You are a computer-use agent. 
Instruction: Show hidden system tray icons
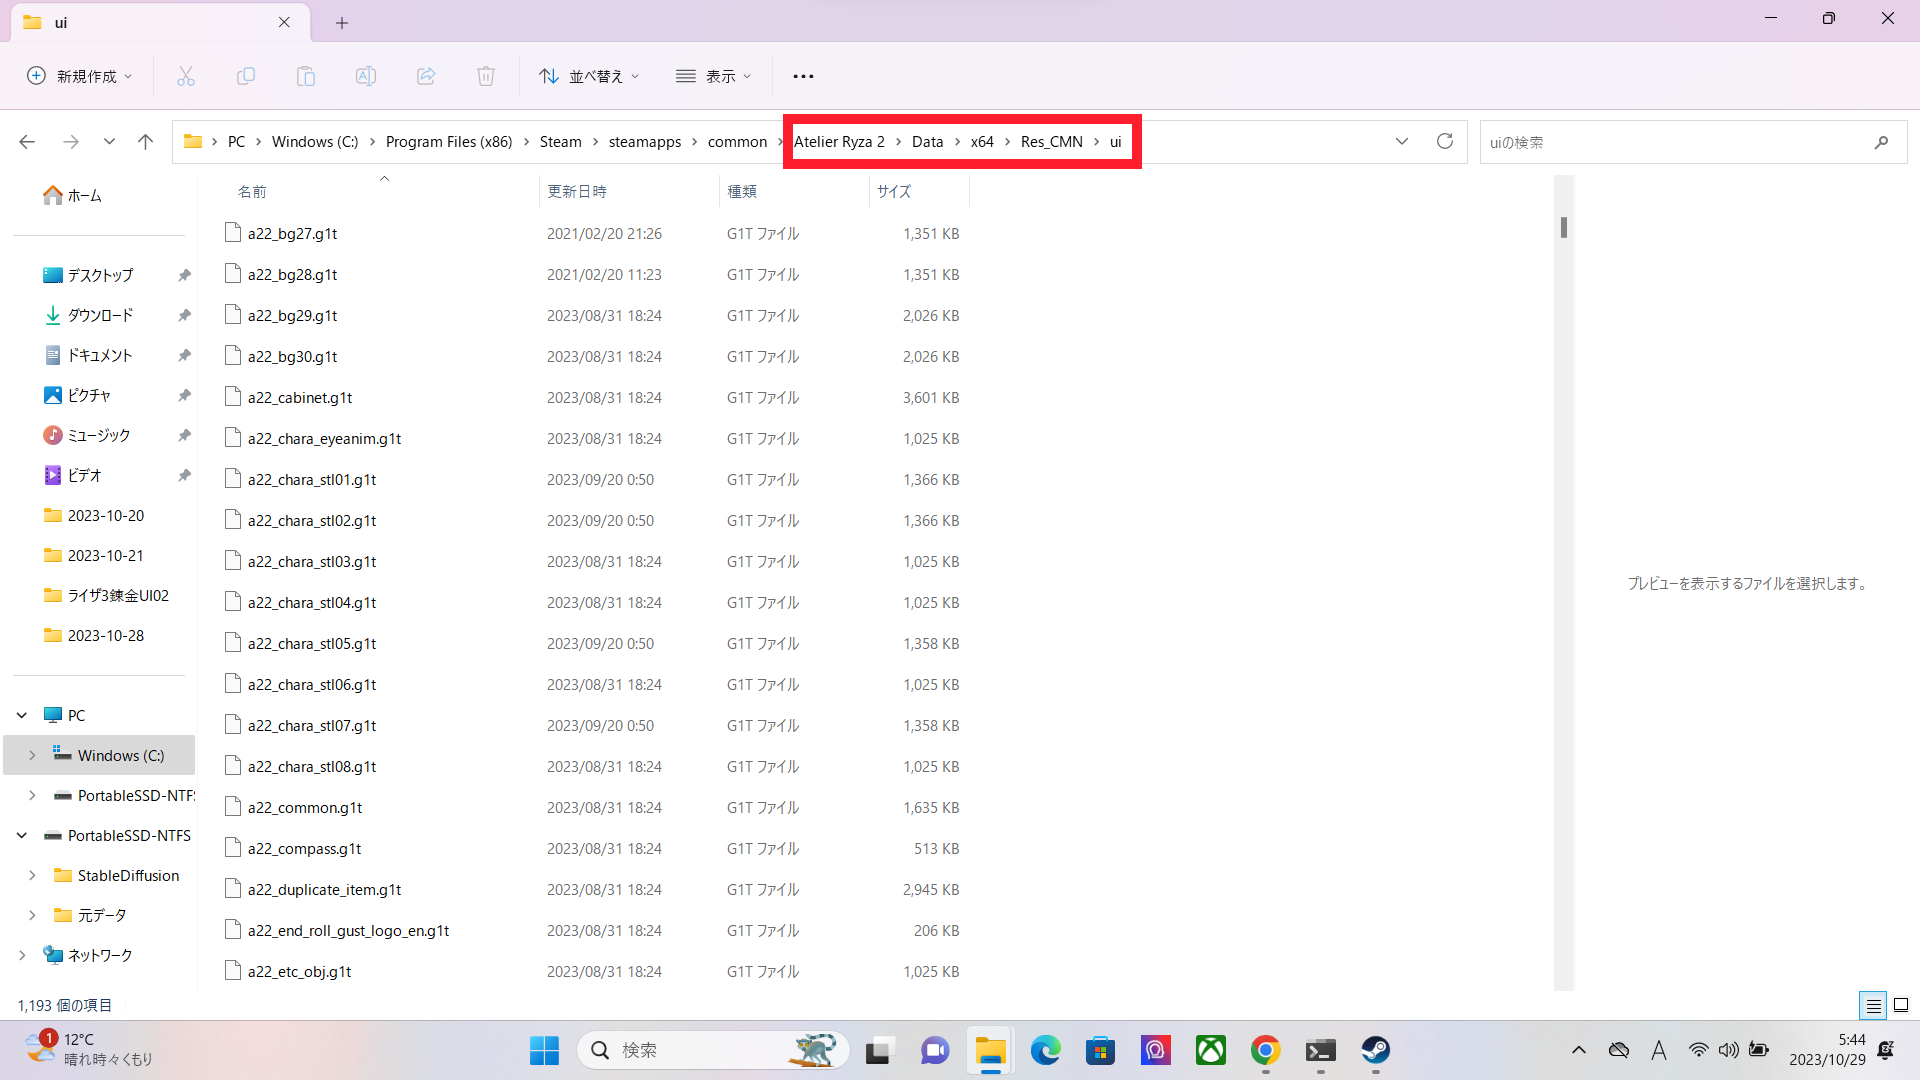tap(1579, 1050)
